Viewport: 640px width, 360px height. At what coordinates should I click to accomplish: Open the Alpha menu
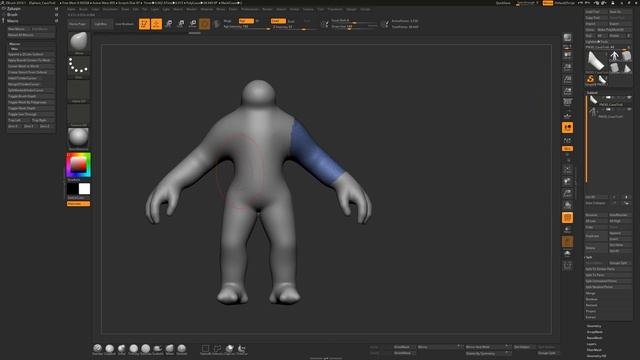click(x=71, y=9)
